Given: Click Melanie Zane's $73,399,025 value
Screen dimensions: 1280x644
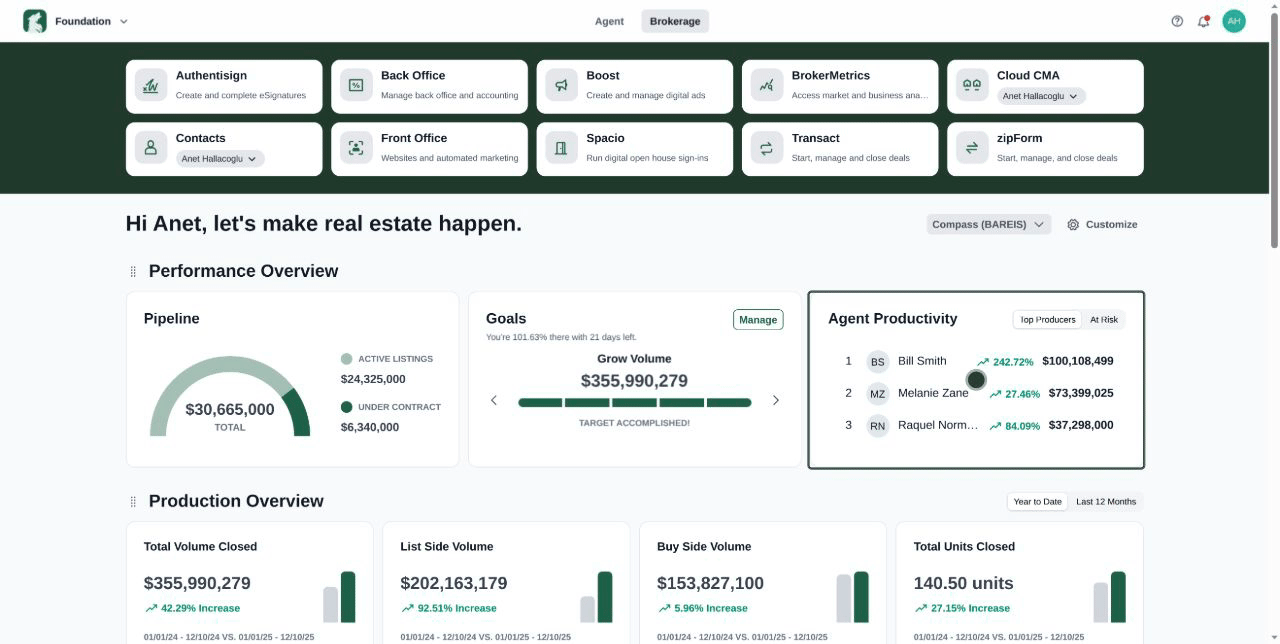Looking at the screenshot, I should click(x=1081, y=393).
